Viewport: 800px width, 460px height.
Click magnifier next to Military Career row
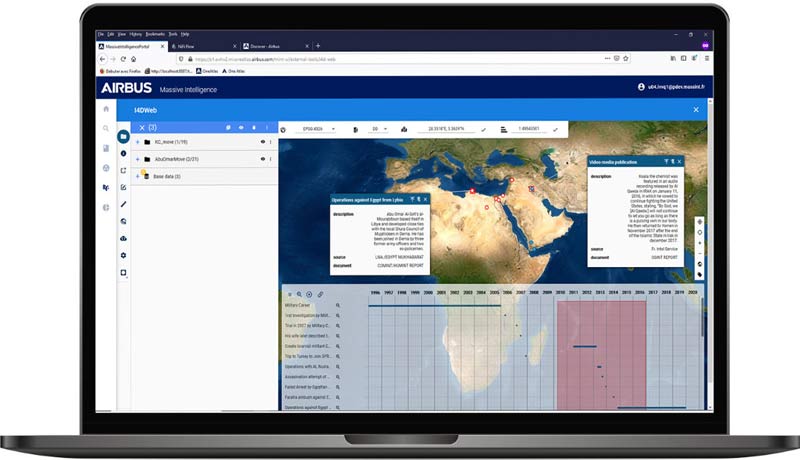pos(338,305)
